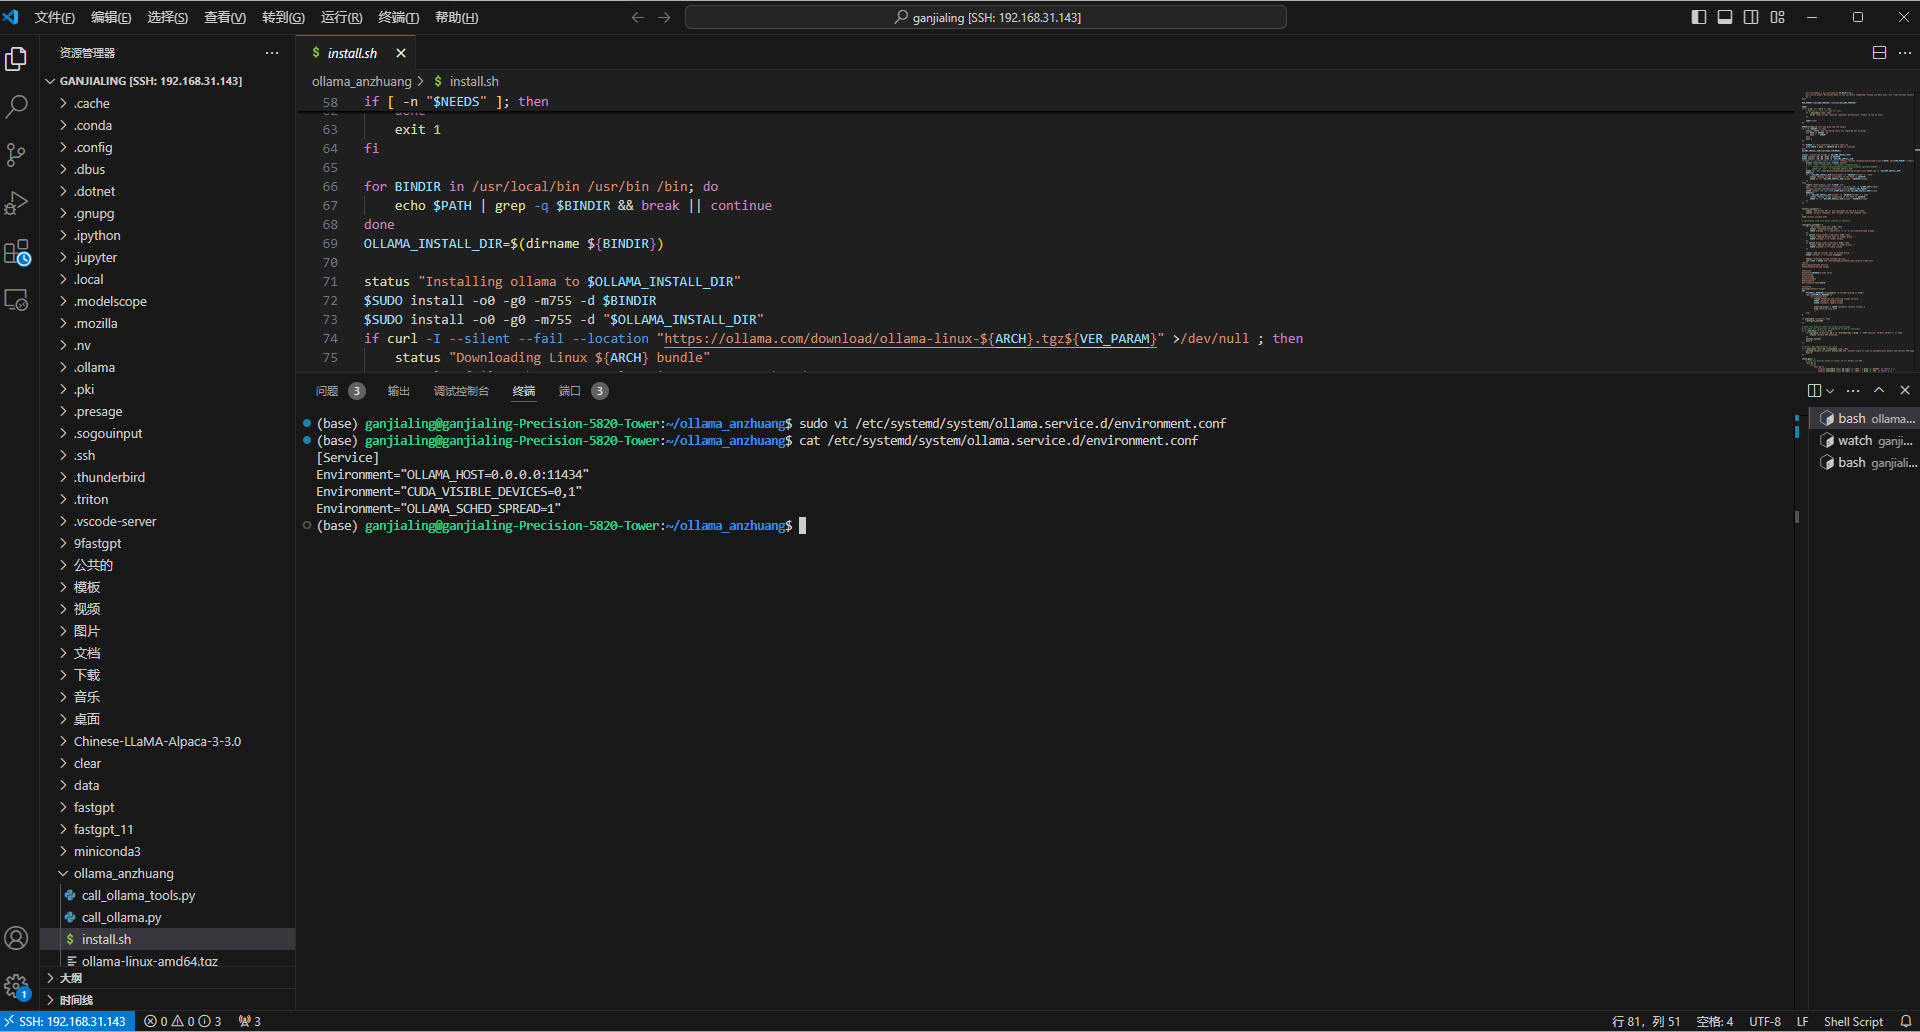
Task: Expand the miniconda3 folder
Action: click(x=167, y=851)
